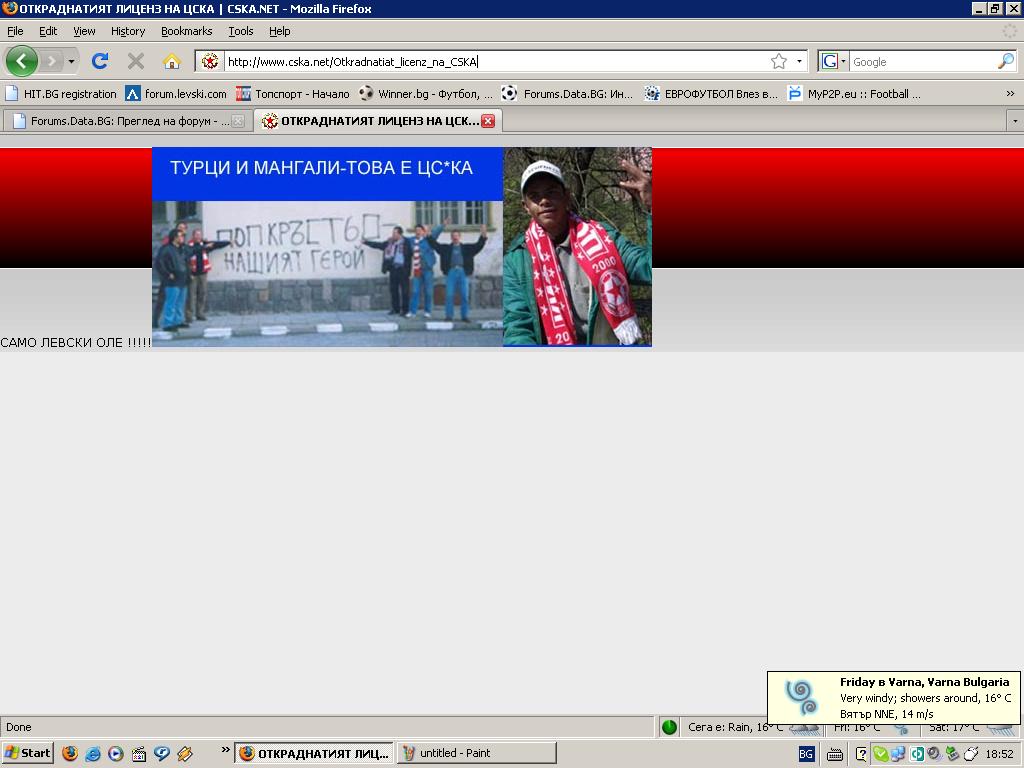Close the active CSKA tab
The height and width of the screenshot is (768, 1024).
(x=488, y=121)
